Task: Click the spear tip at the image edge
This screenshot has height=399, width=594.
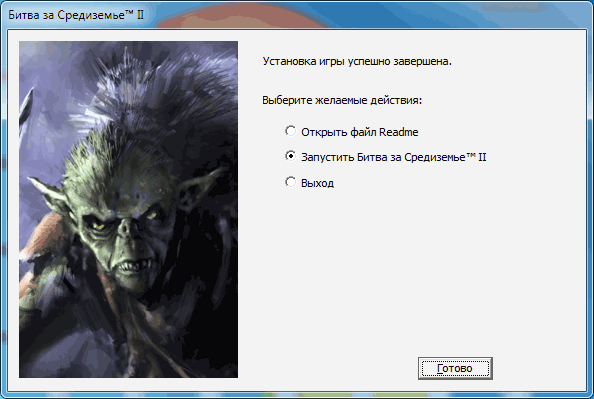Action: coord(27,104)
